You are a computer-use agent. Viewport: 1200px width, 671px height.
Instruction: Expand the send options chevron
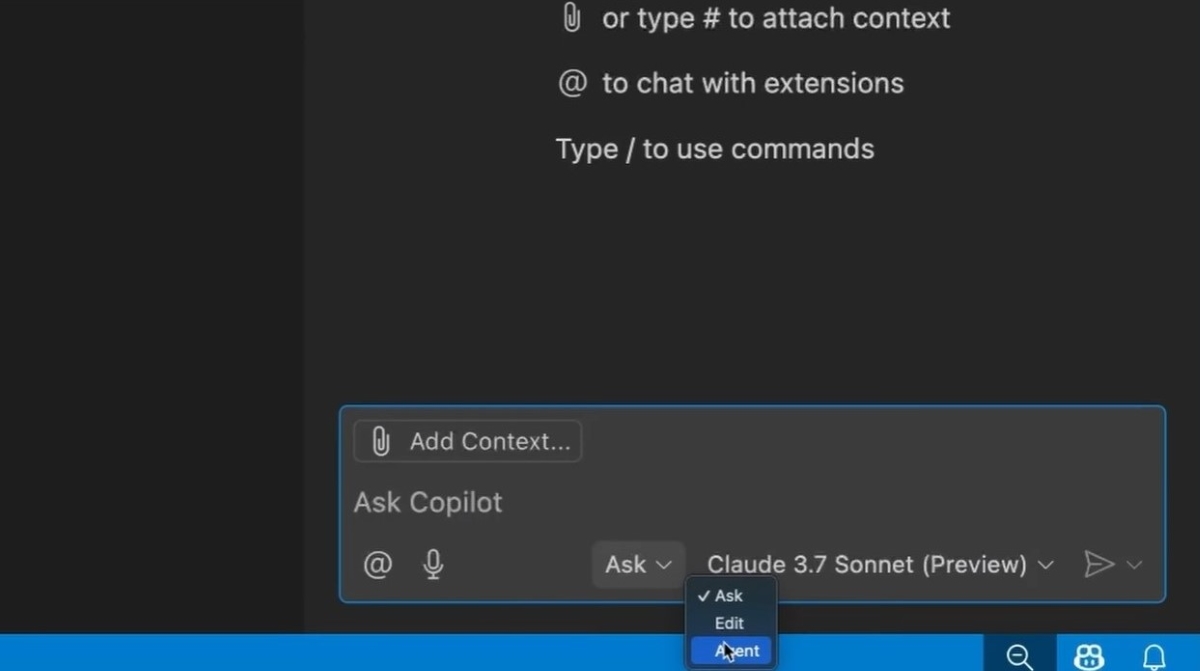pos(1134,565)
